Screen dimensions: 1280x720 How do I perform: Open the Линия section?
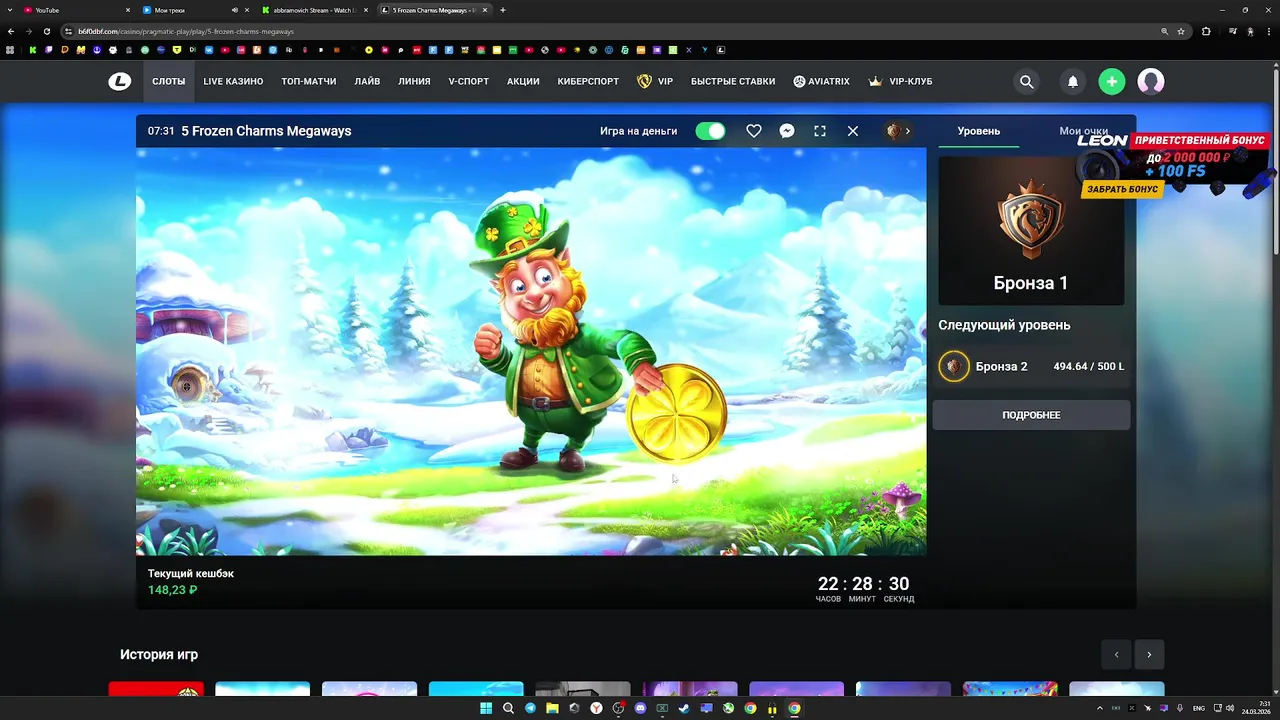tap(414, 81)
